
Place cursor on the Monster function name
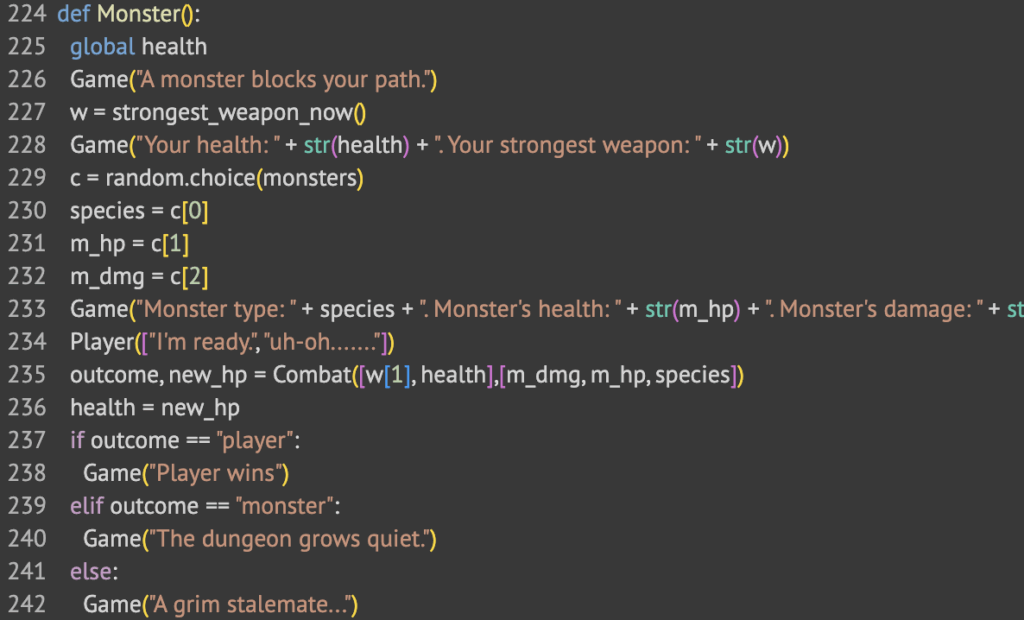click(x=134, y=15)
